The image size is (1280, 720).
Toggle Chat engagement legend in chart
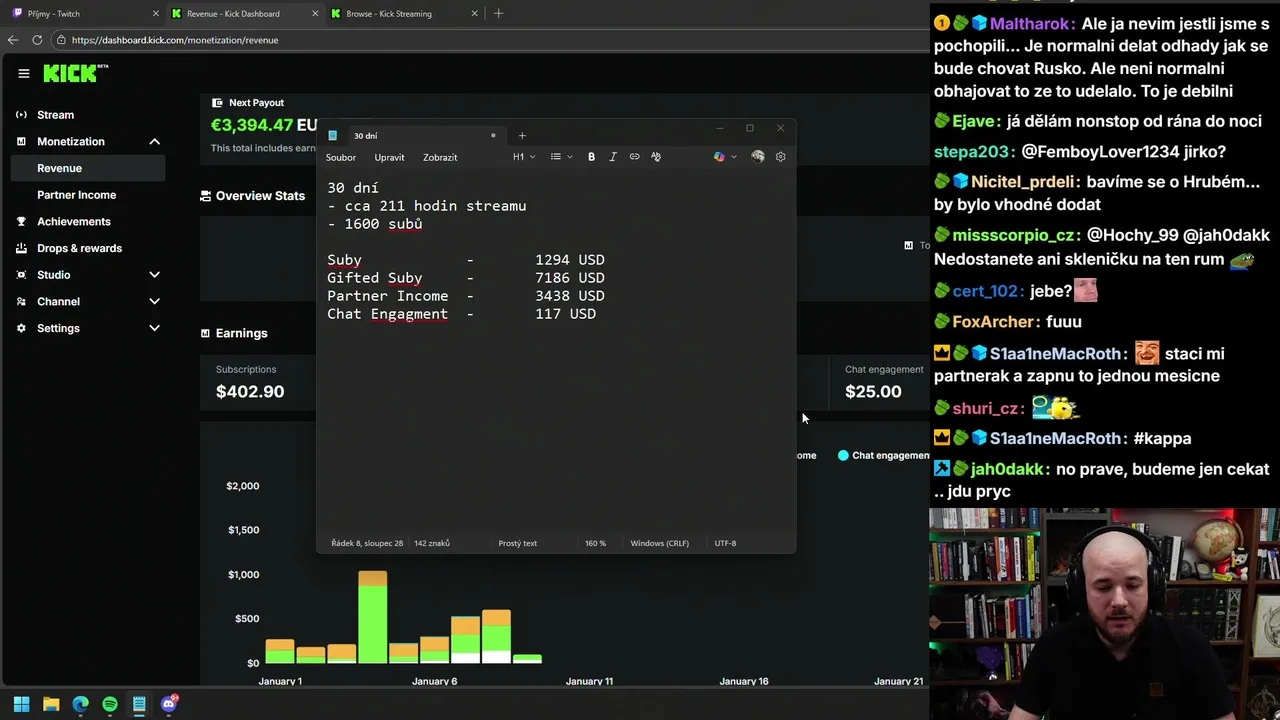(884, 455)
